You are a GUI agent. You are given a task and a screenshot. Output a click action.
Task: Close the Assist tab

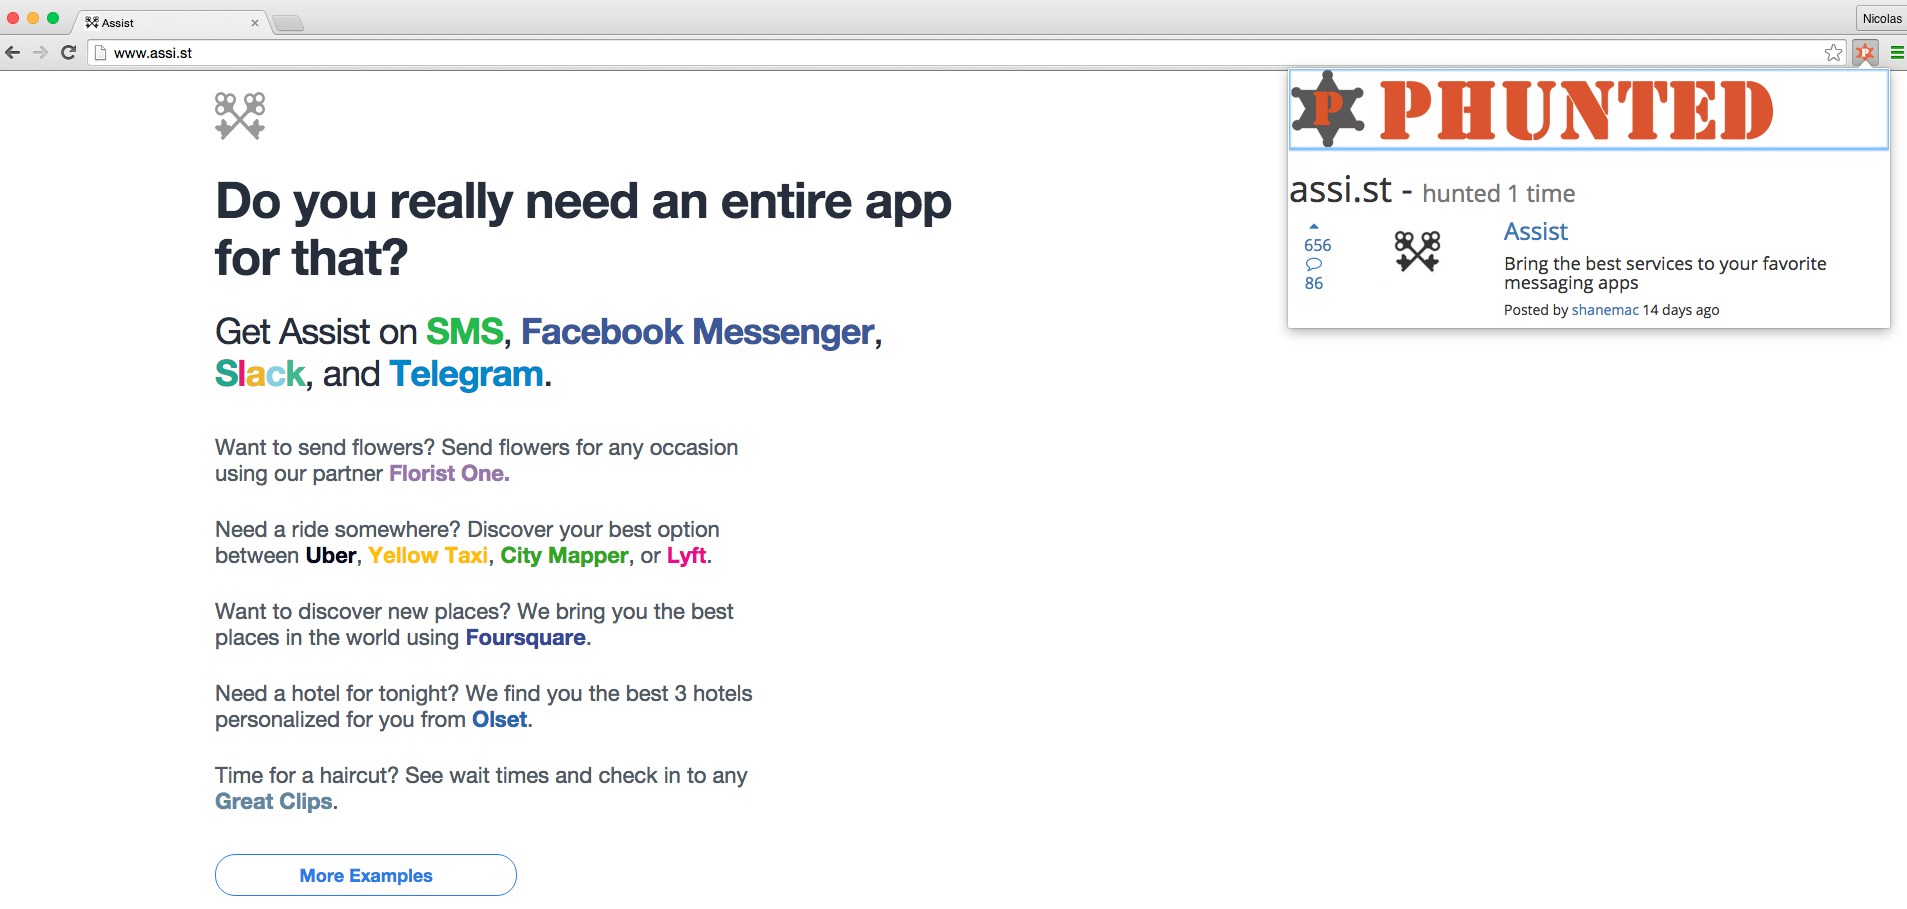[255, 22]
